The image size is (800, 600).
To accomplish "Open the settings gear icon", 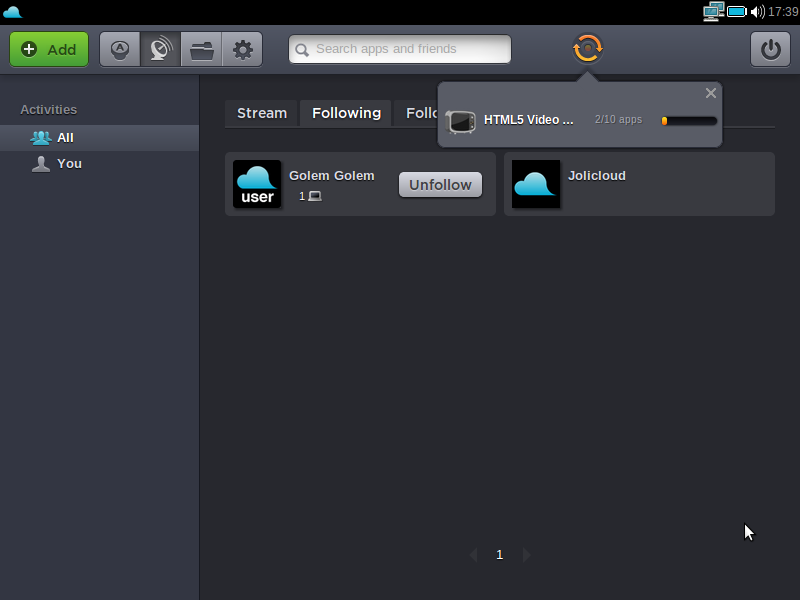I will 242,49.
